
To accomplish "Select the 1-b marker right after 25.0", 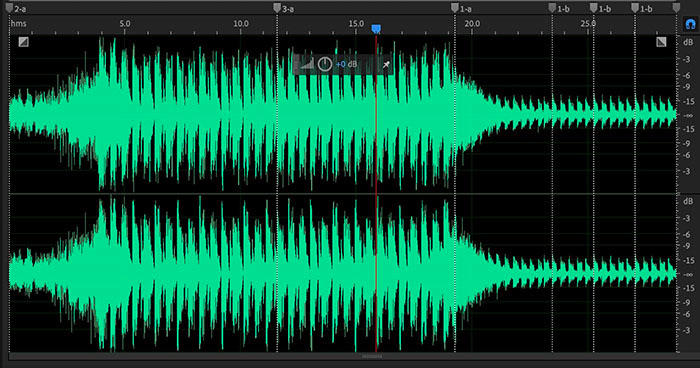I will [593, 8].
